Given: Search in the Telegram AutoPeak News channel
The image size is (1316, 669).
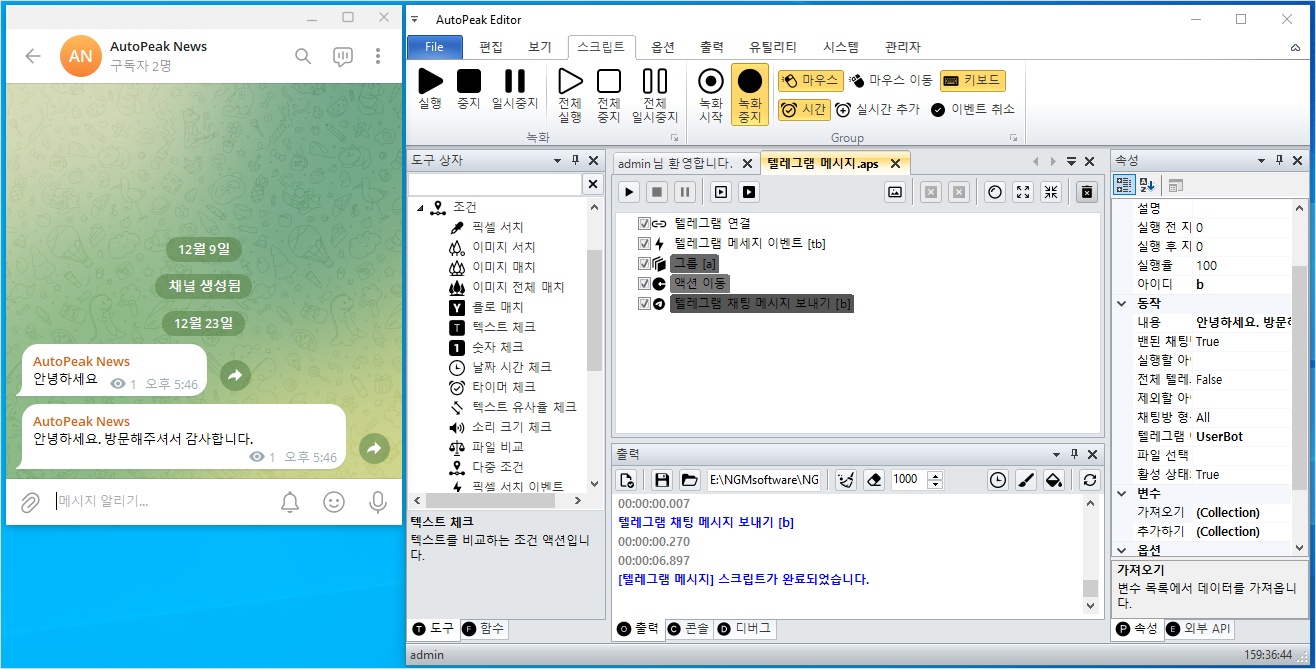Looking at the screenshot, I should point(303,56).
